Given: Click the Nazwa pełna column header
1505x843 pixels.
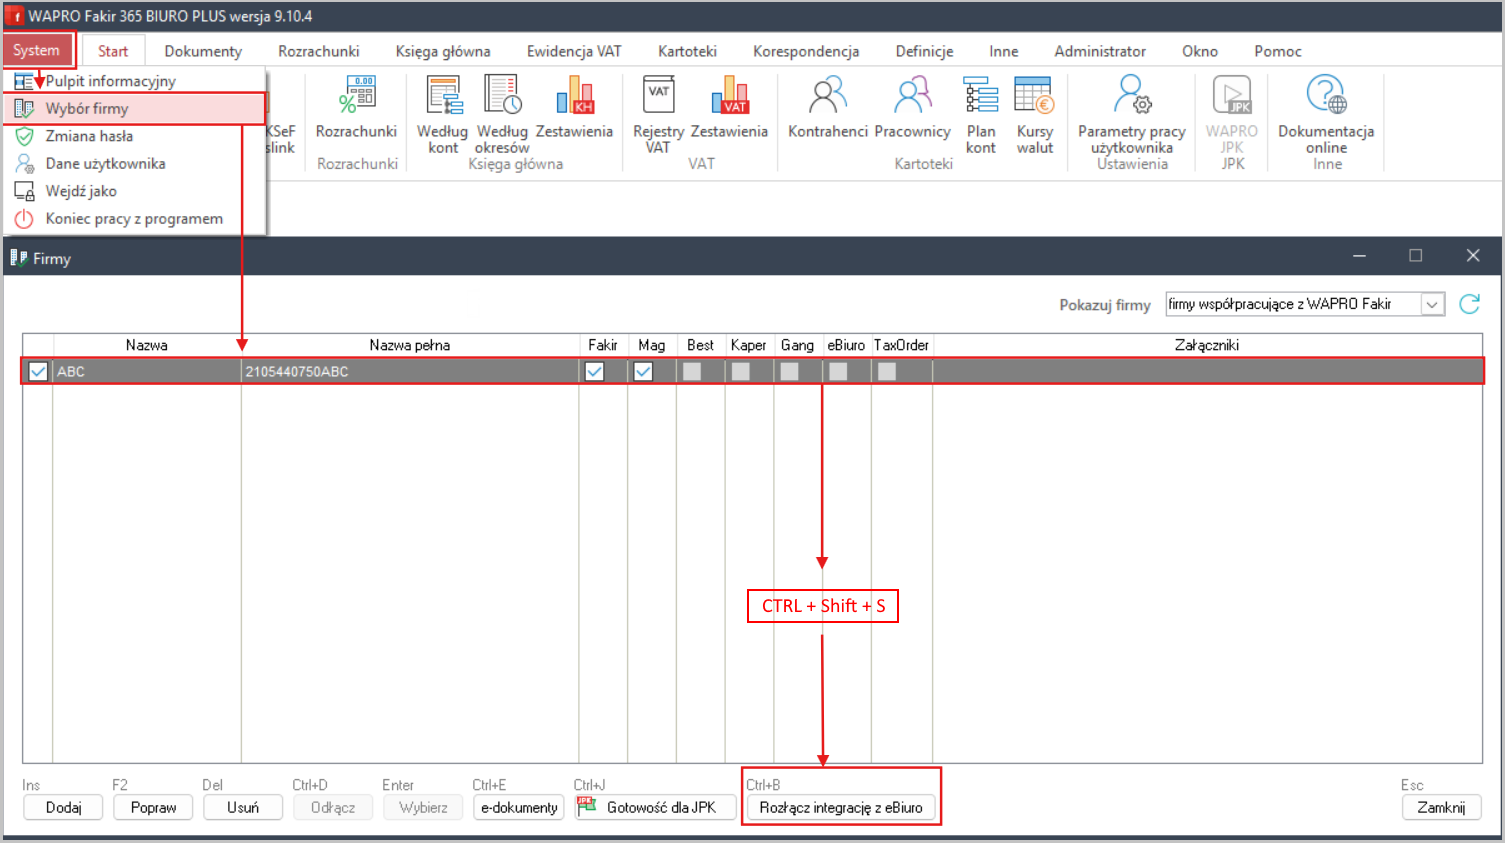Looking at the screenshot, I should [x=409, y=345].
